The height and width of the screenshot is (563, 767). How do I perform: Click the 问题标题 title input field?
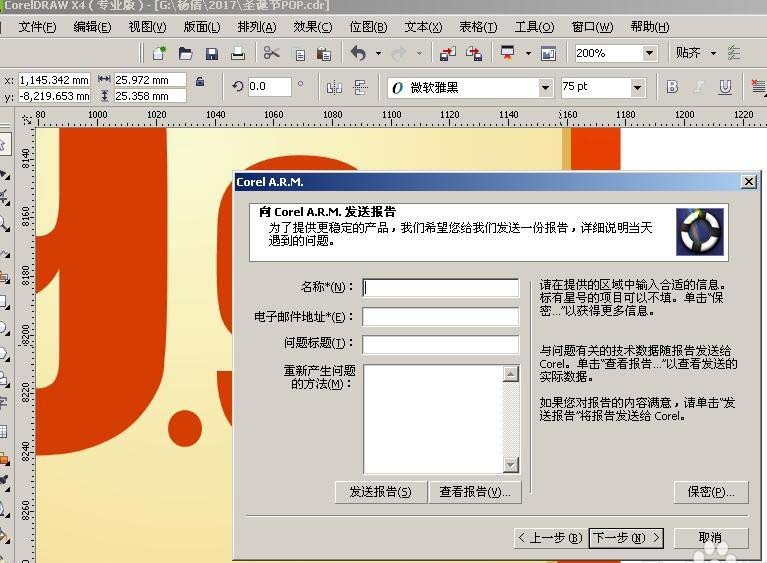click(x=441, y=344)
